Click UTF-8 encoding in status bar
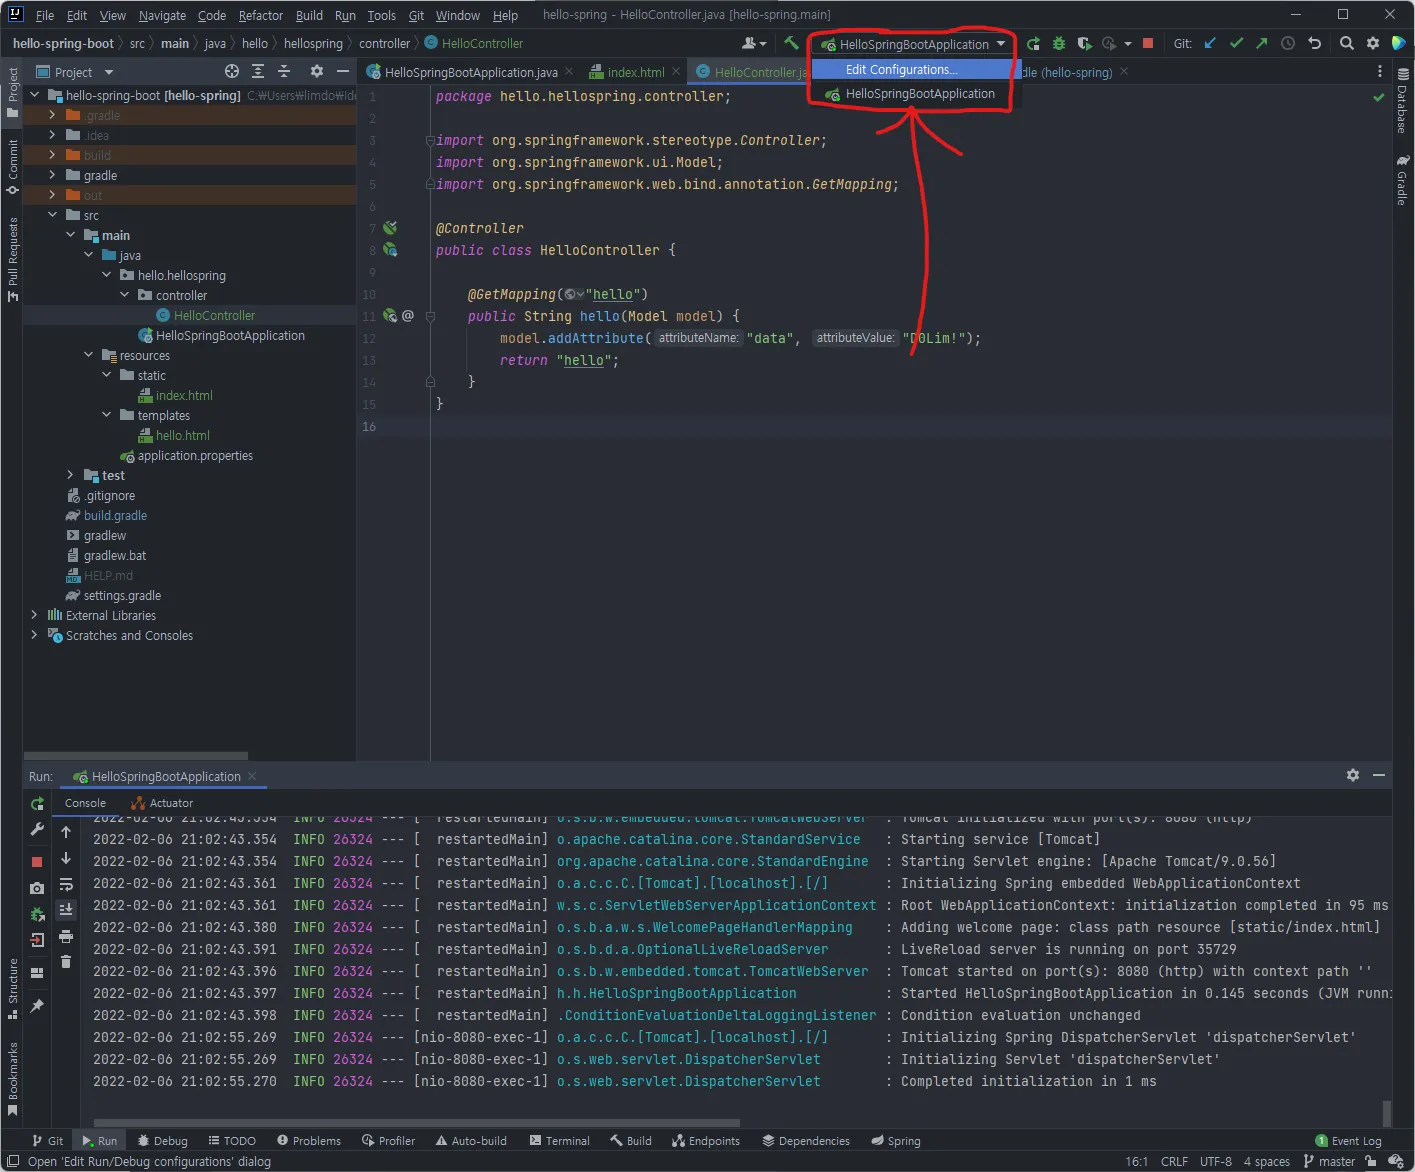 (1216, 1162)
